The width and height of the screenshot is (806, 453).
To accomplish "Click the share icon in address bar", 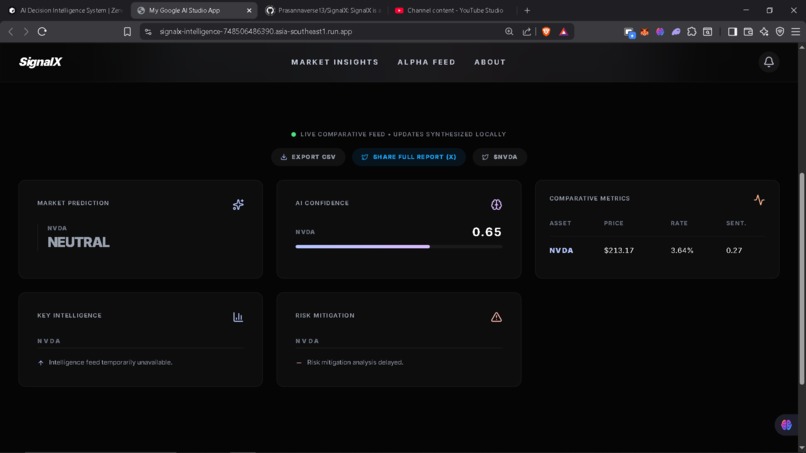I will pyautogui.click(x=527, y=31).
